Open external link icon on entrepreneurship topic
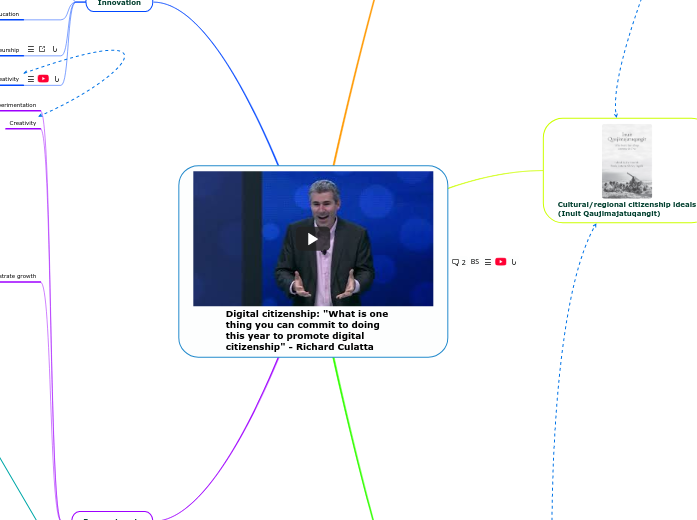Screen dimensions: 697x520 42,49
